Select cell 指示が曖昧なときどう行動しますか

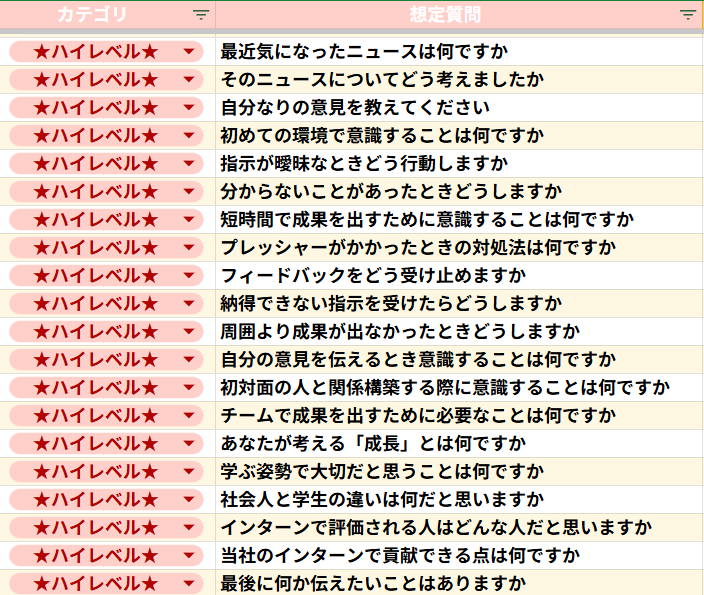tap(459, 163)
